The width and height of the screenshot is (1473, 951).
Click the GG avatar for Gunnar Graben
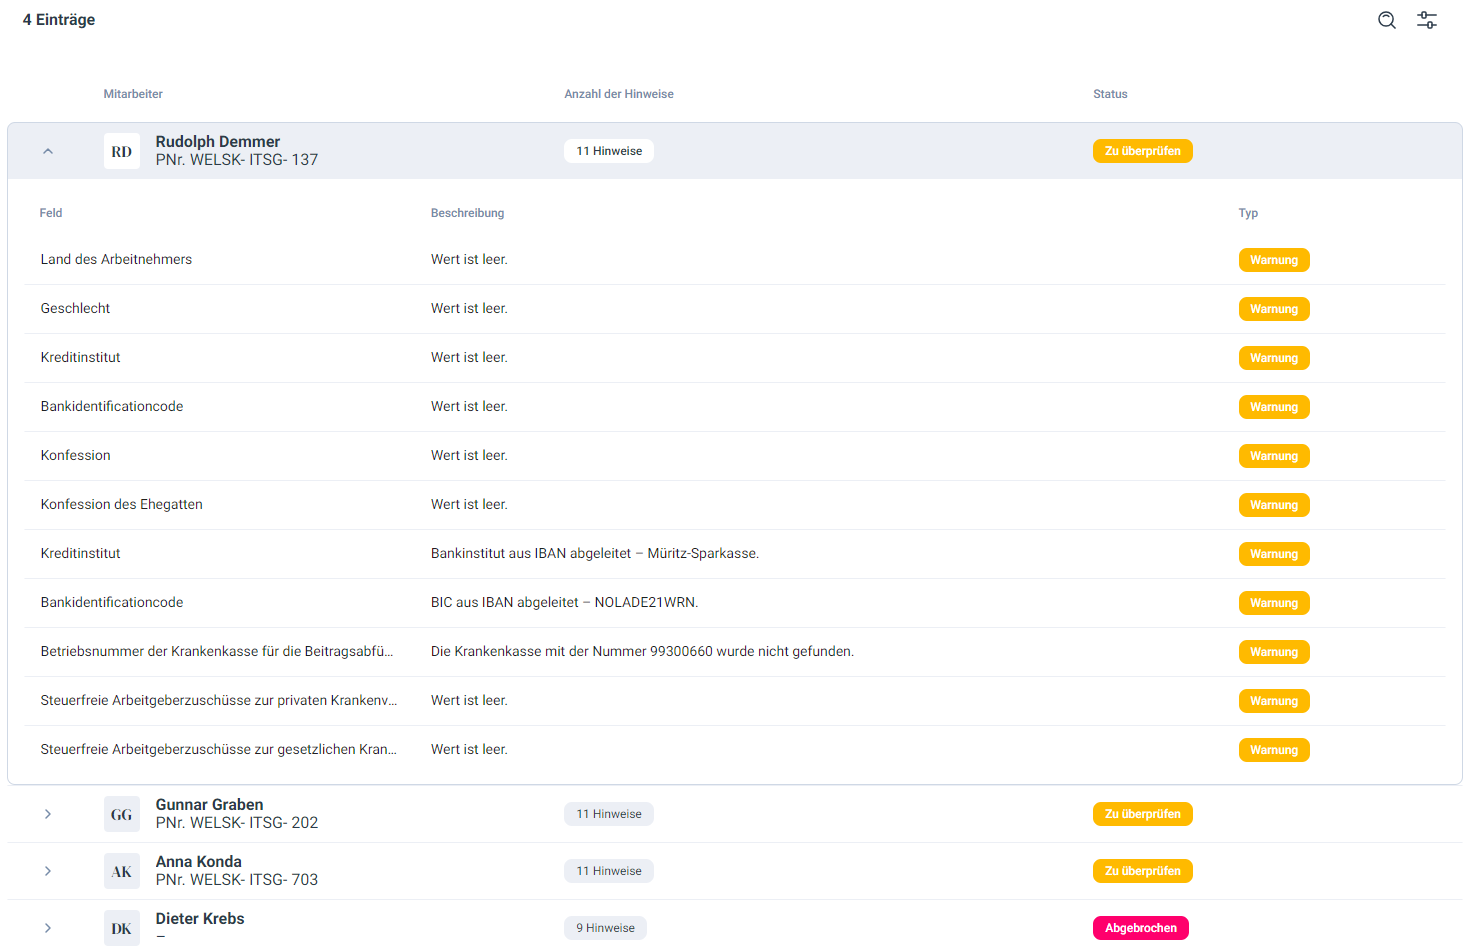[x=122, y=815]
